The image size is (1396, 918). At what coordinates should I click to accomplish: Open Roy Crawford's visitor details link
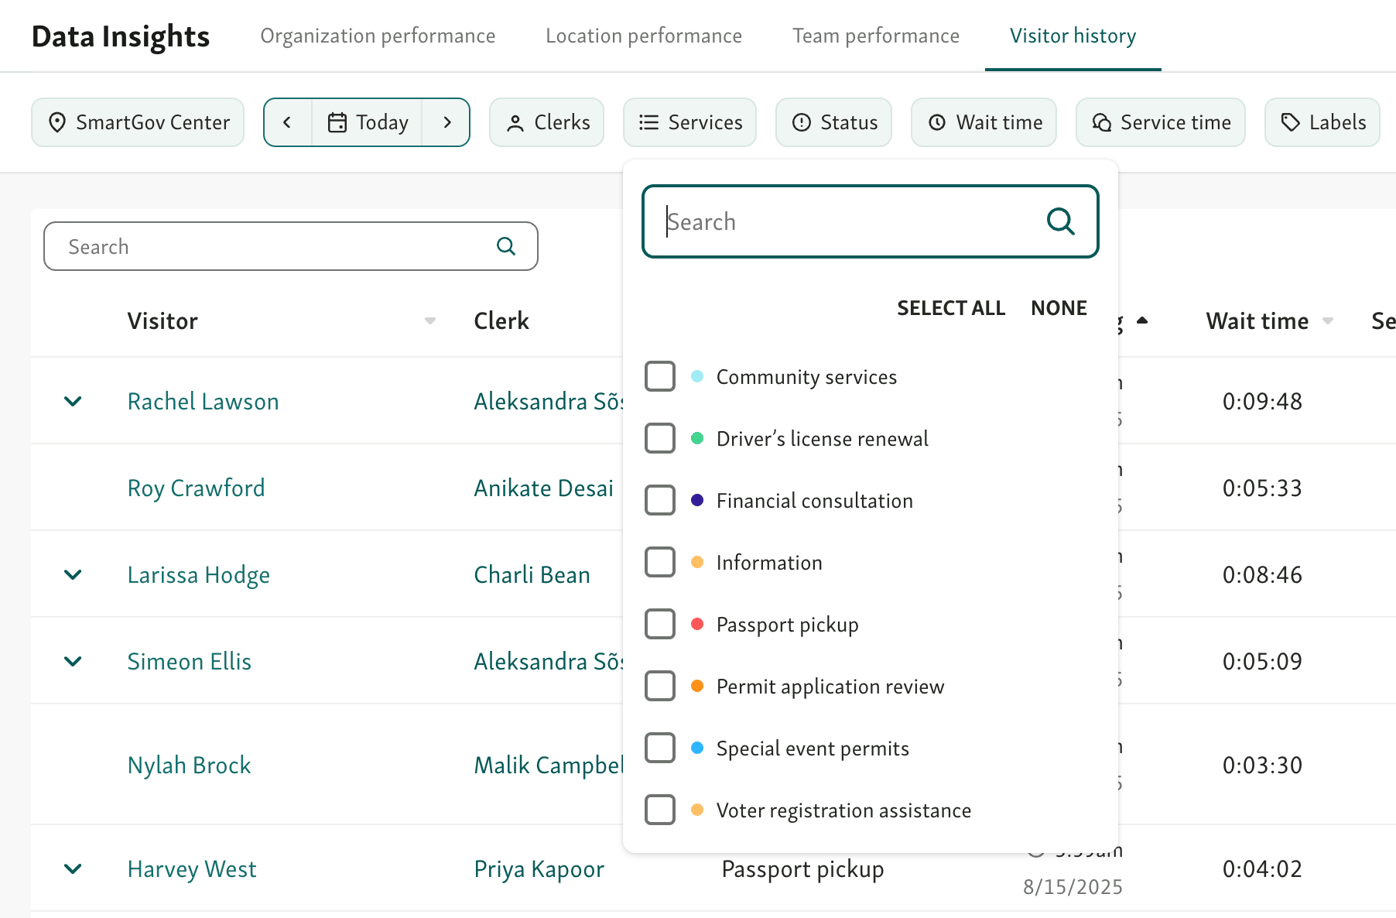click(x=196, y=488)
